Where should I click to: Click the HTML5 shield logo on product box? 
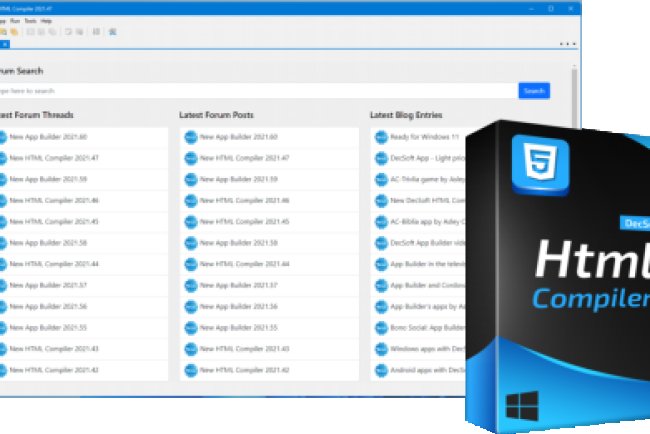539,162
